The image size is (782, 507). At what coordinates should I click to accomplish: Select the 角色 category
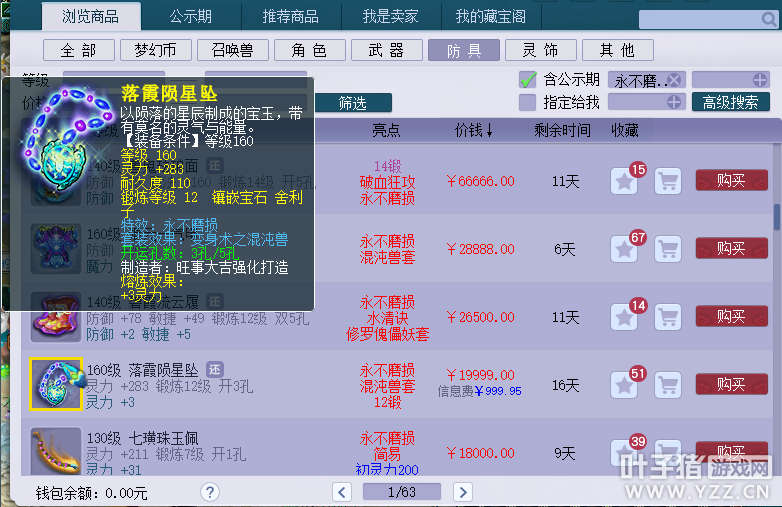coord(310,50)
